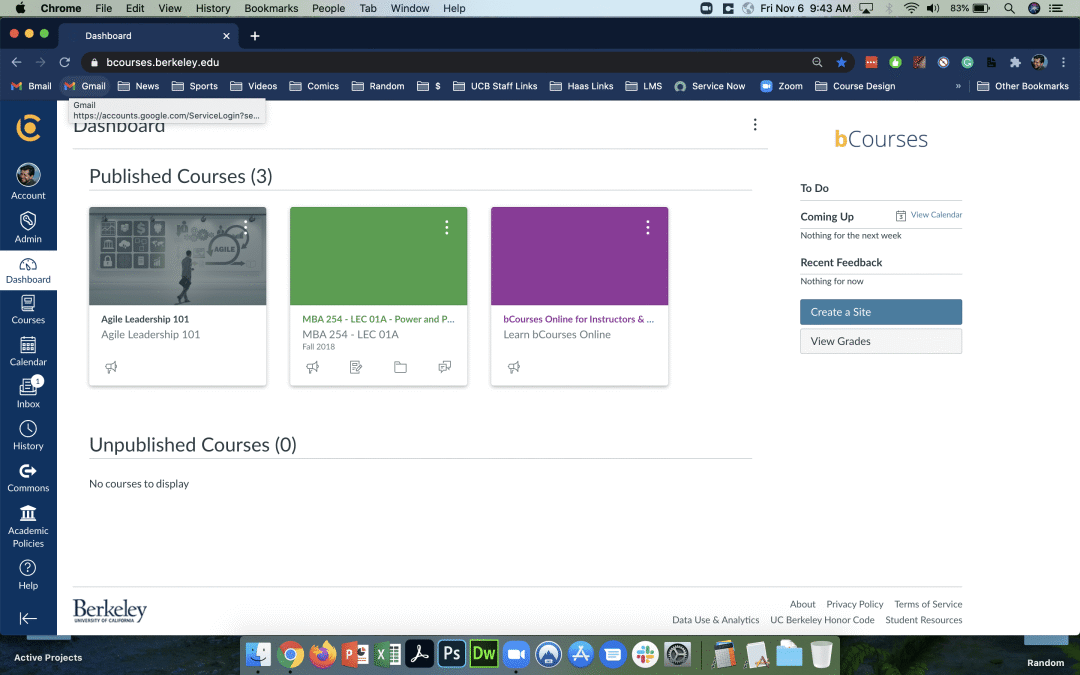
Task: Open the History menu in menu bar
Action: pyautogui.click(x=213, y=8)
